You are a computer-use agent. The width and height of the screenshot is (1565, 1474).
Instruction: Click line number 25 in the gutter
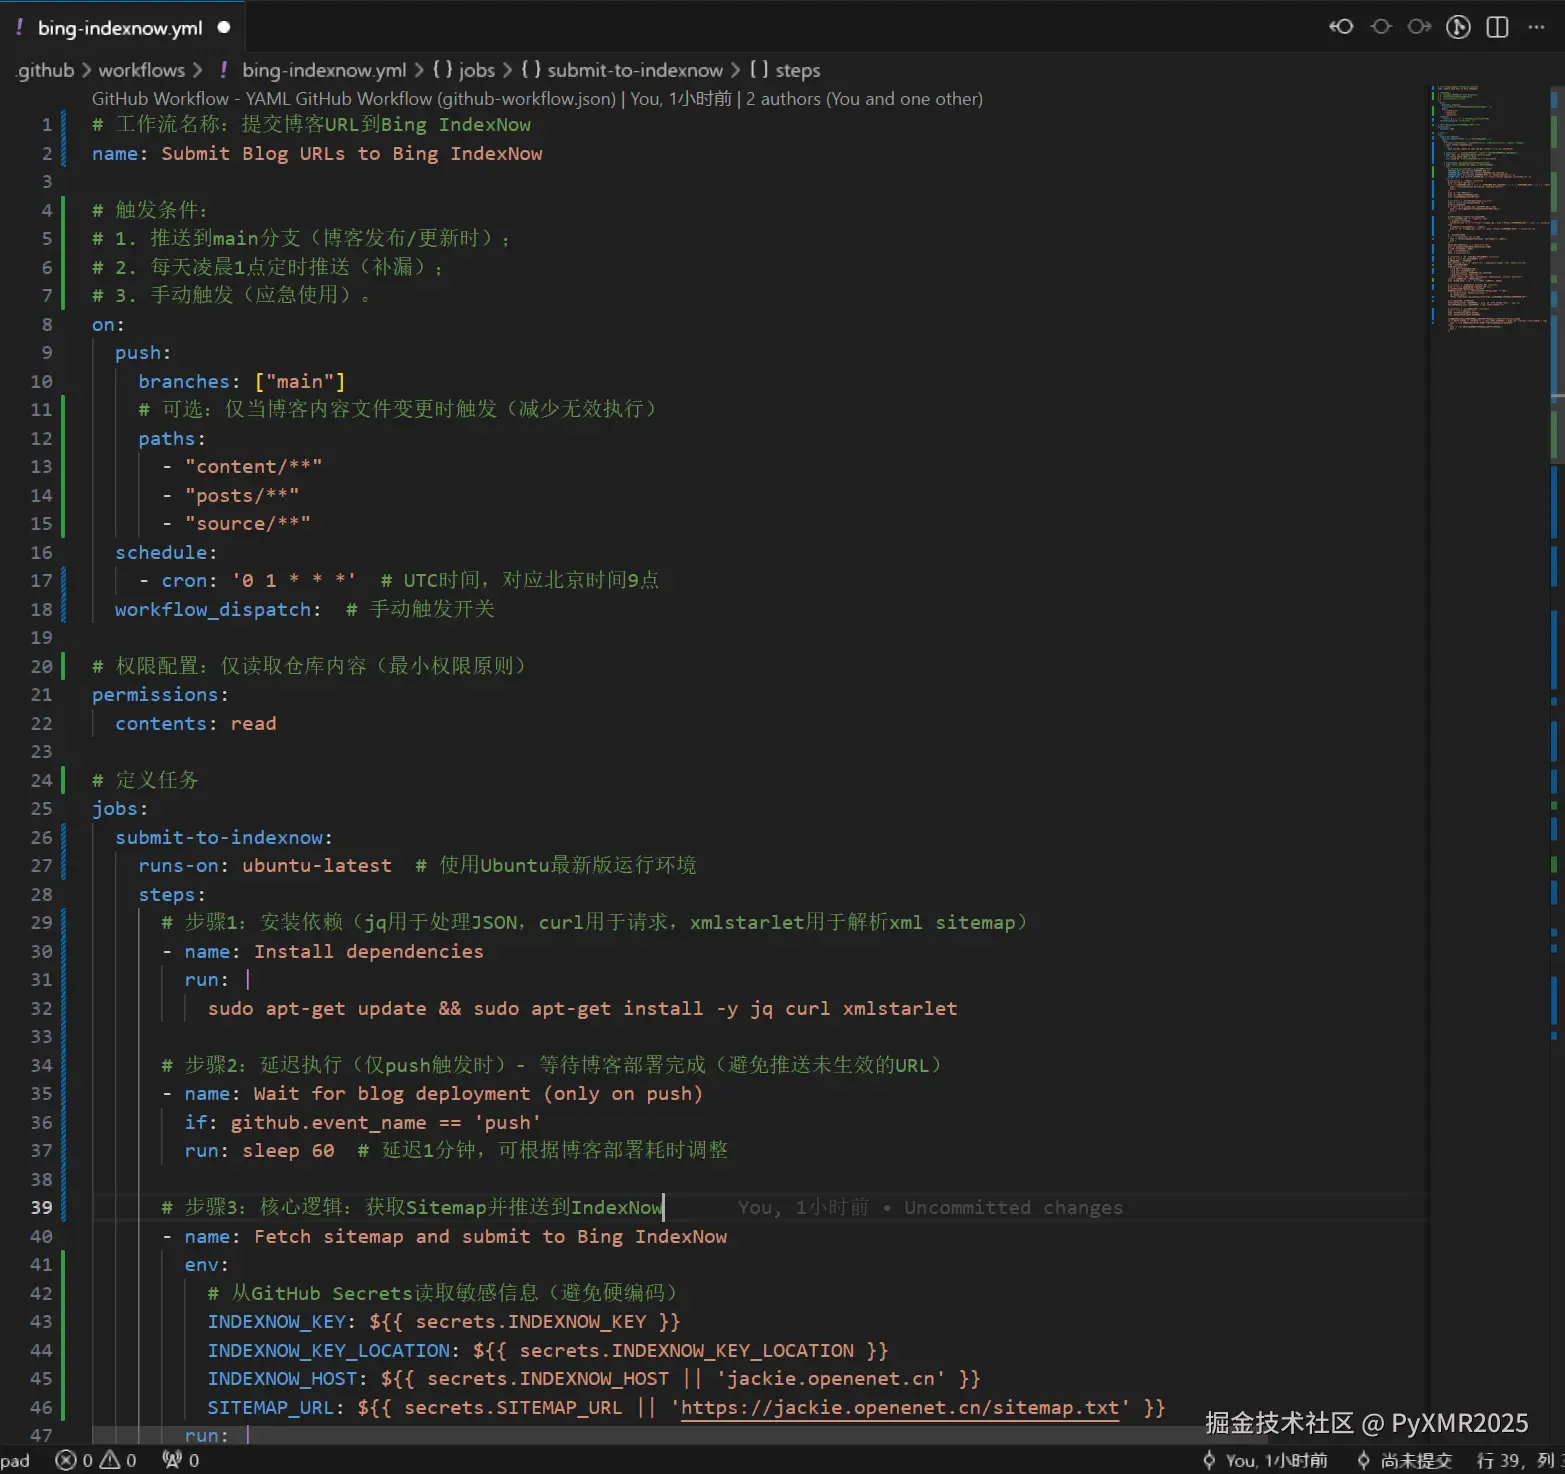[x=41, y=808]
